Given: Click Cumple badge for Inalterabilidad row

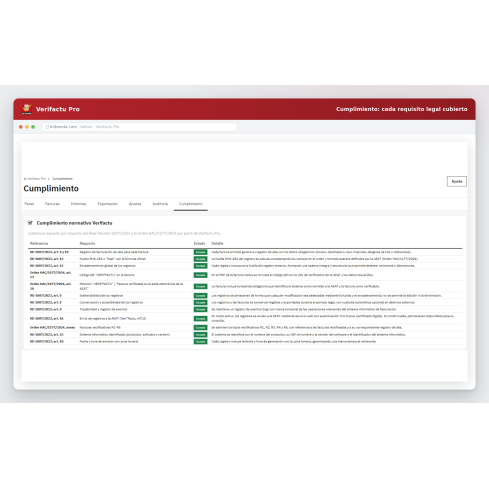Looking at the screenshot, I should click(200, 296).
